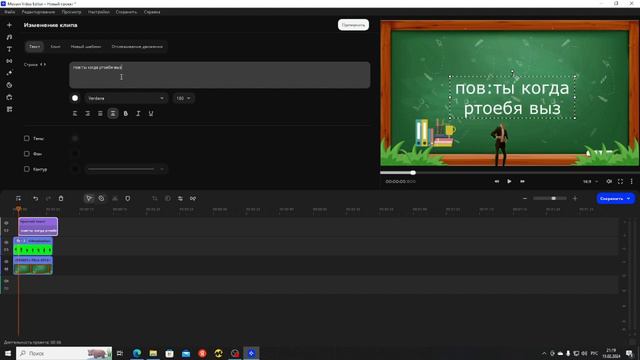
Task: Open the music library sidebar icon
Action: [9, 37]
